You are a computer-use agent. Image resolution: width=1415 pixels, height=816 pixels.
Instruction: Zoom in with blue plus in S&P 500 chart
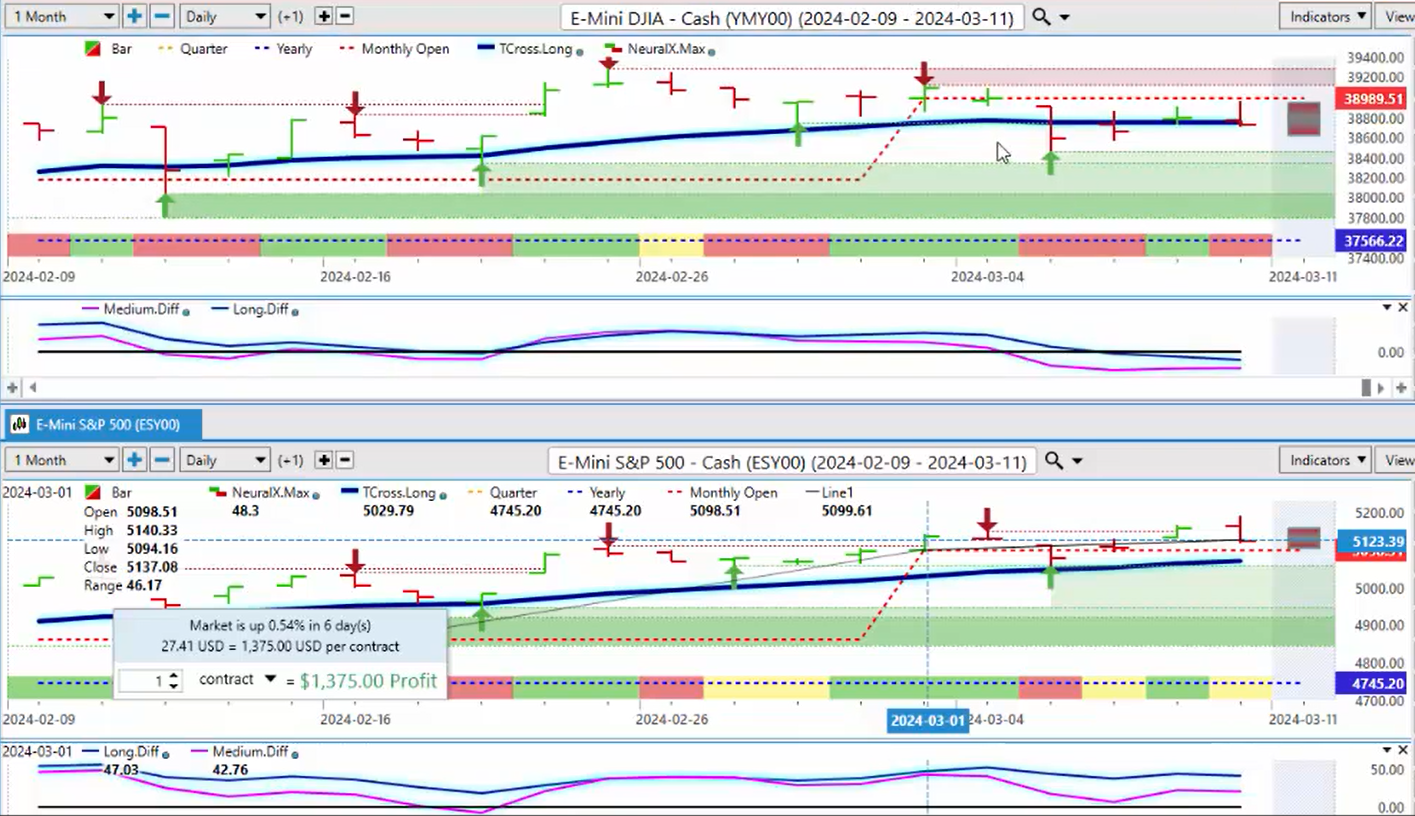tap(134, 460)
